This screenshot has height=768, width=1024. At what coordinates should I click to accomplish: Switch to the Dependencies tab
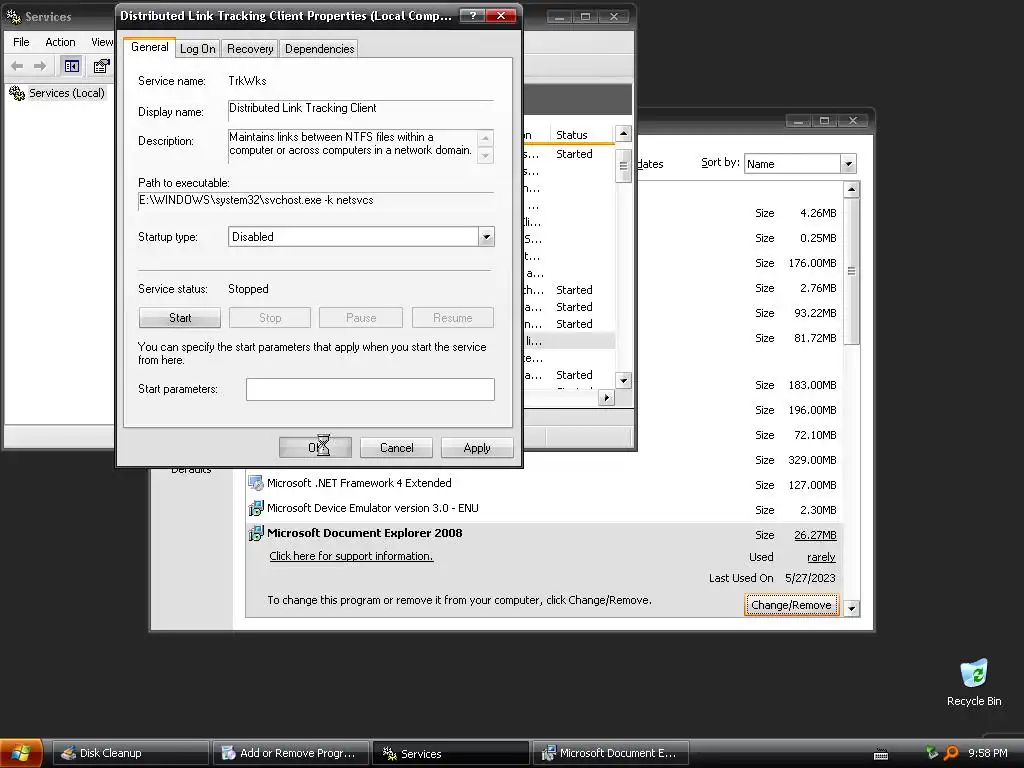click(x=319, y=49)
